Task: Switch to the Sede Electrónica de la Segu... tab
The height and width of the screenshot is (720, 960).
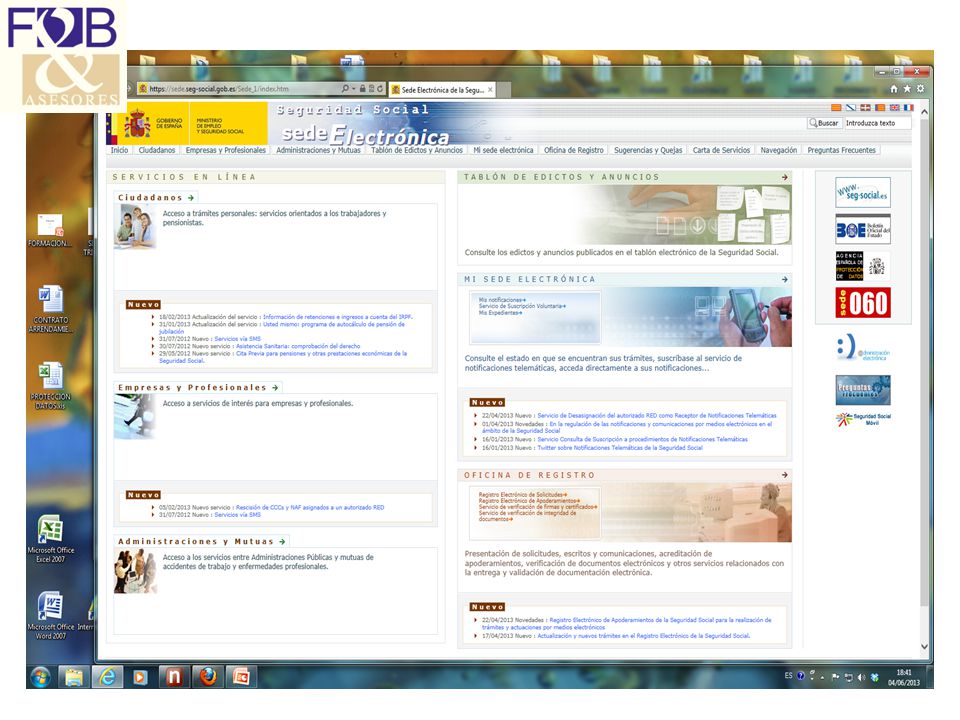Action: coord(442,89)
